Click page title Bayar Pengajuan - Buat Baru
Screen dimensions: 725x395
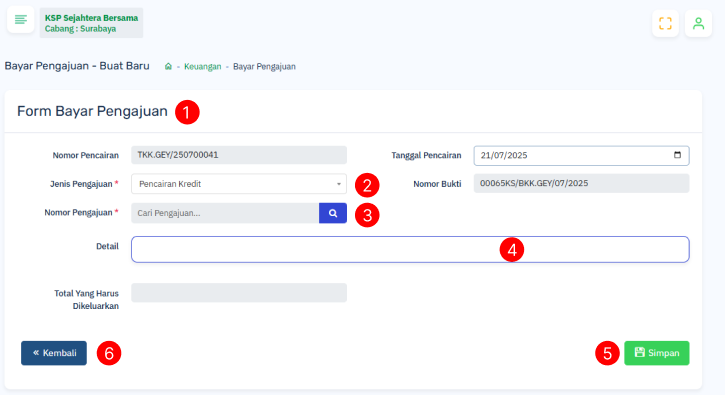point(77,66)
